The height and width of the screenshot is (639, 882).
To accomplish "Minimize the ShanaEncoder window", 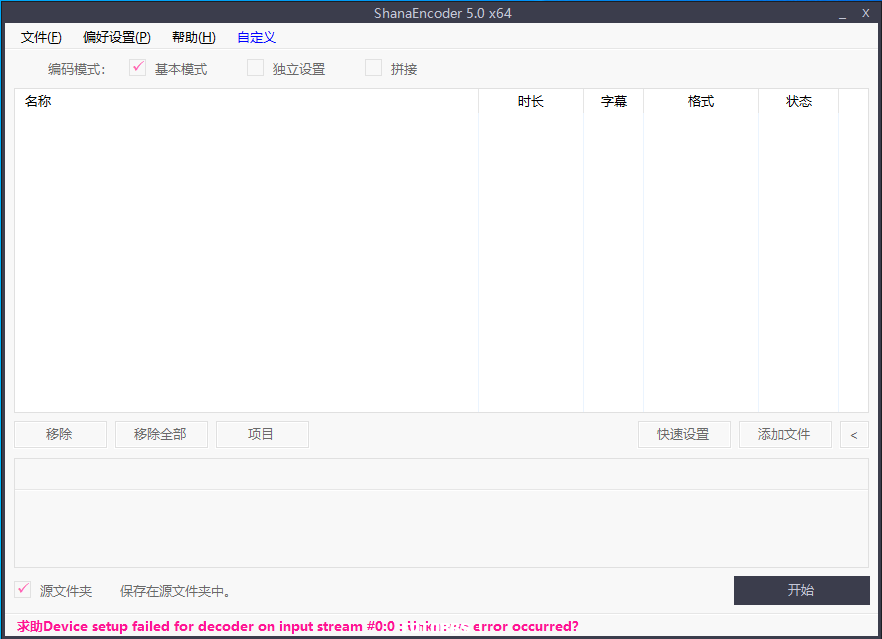I will tap(842, 14).
